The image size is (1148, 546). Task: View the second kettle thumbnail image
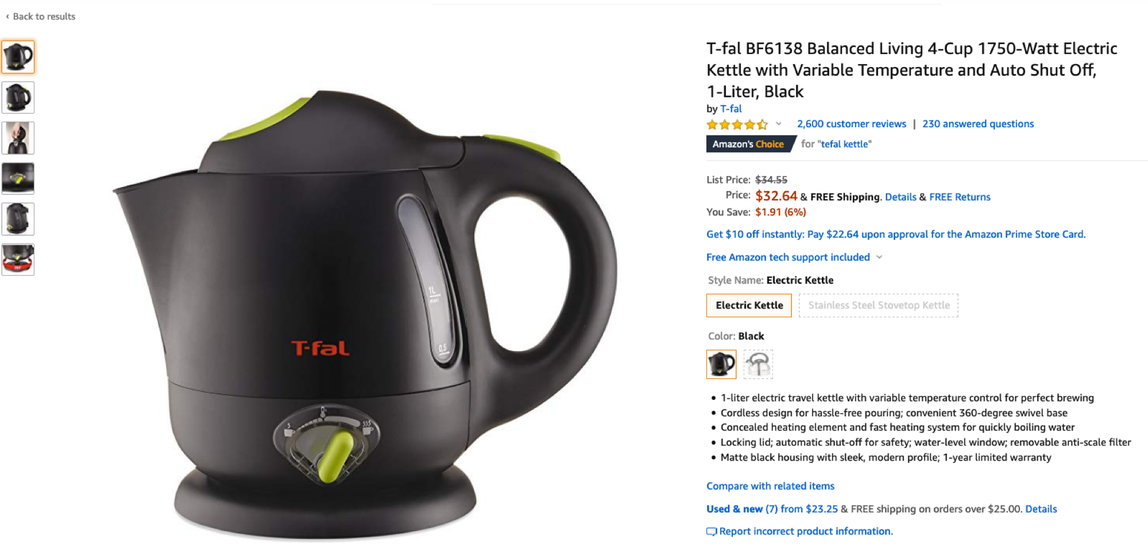coord(18,97)
